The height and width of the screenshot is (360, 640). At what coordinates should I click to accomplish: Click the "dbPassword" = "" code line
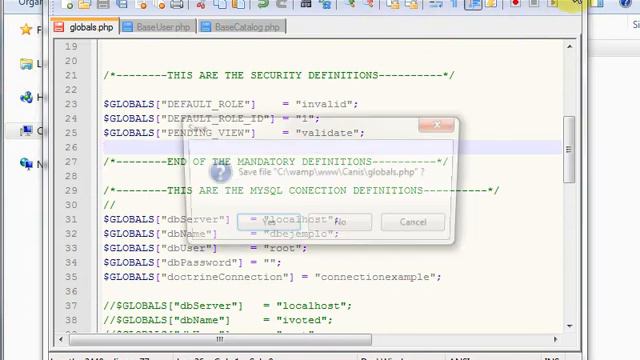[192, 262]
